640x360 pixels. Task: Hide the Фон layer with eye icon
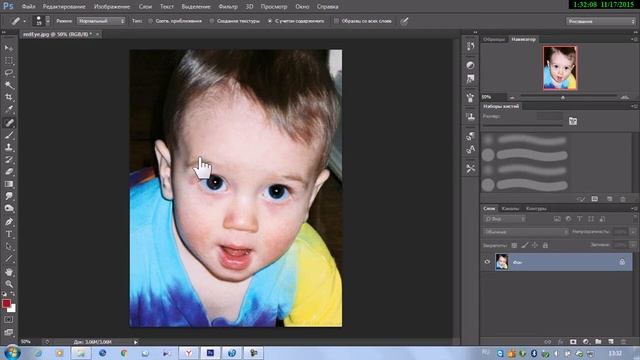click(487, 262)
